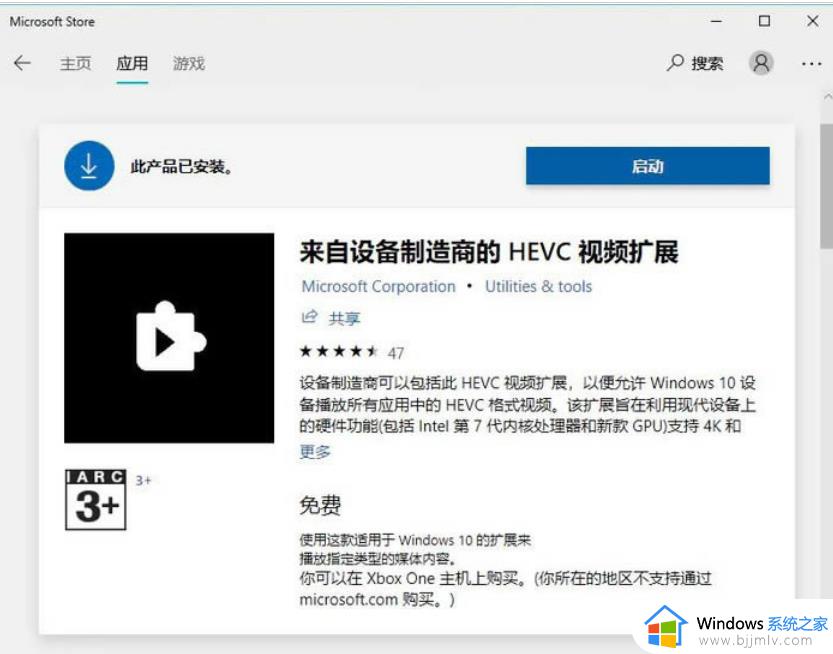Click the HEVC extension puzzle-piece thumbnail
Image resolution: width=833 pixels, height=654 pixels.
pyautogui.click(x=169, y=338)
